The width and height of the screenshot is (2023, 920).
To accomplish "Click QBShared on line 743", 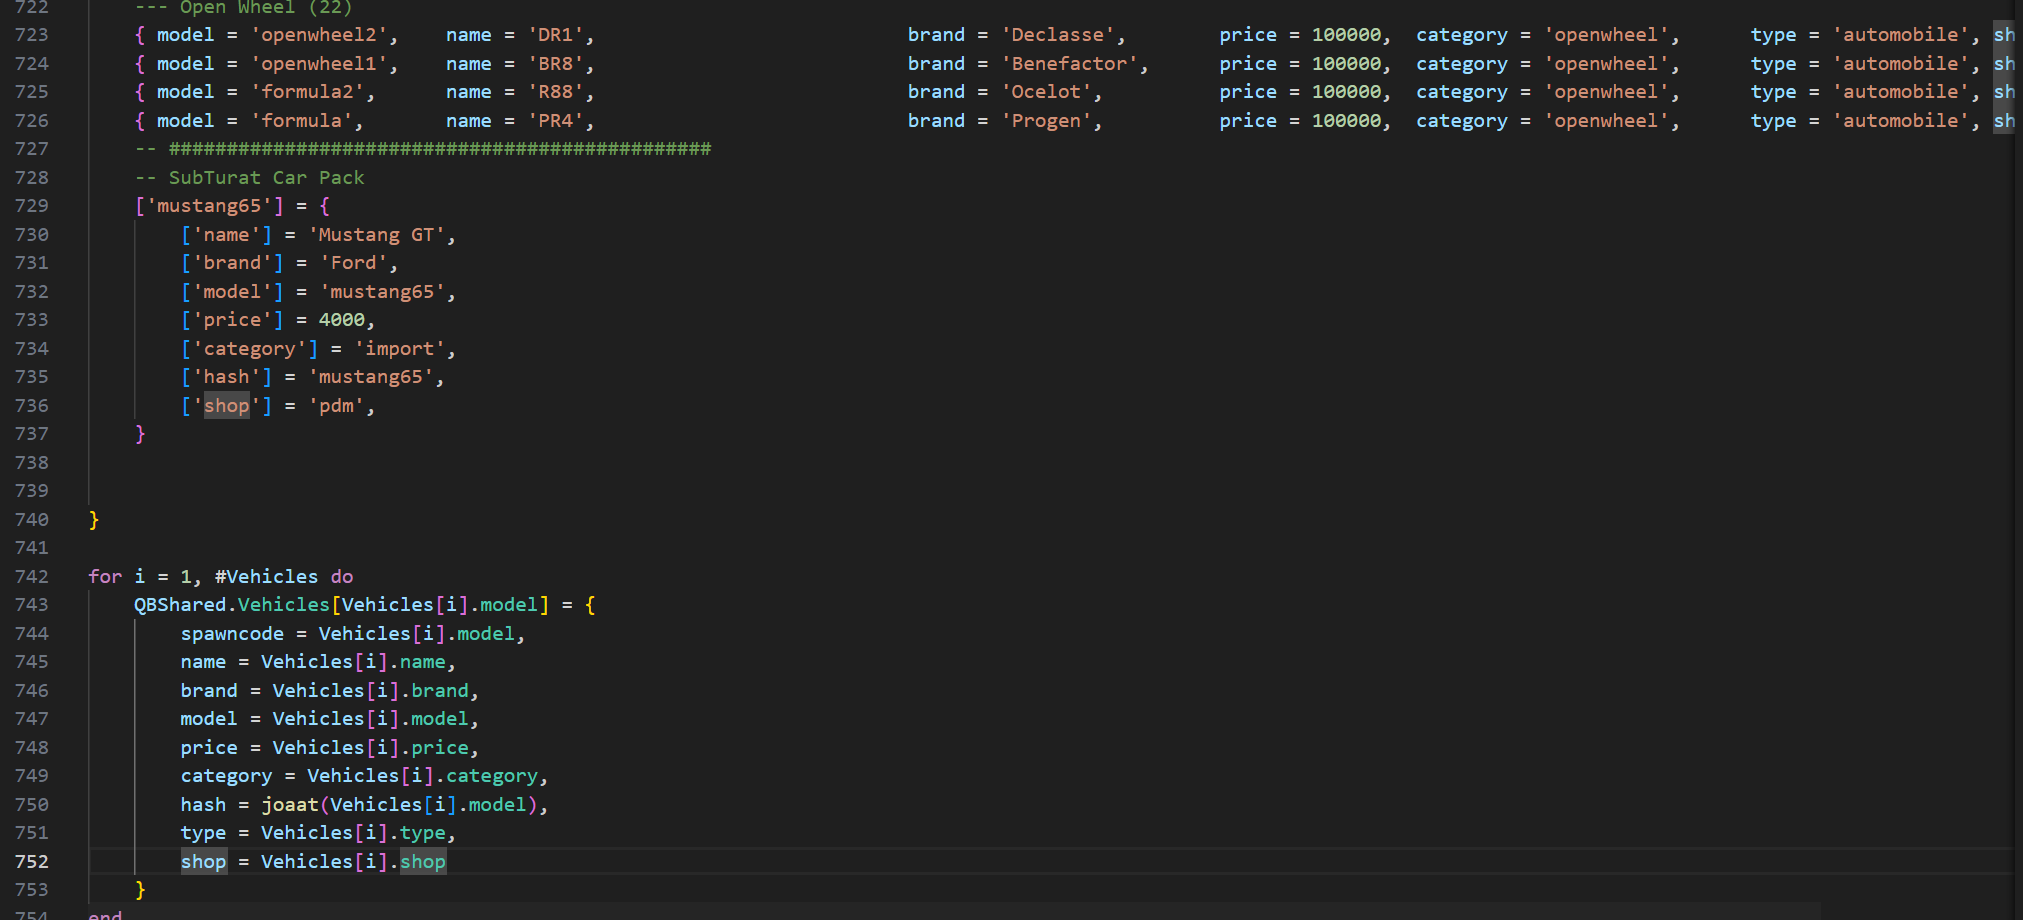I will click(x=180, y=605).
